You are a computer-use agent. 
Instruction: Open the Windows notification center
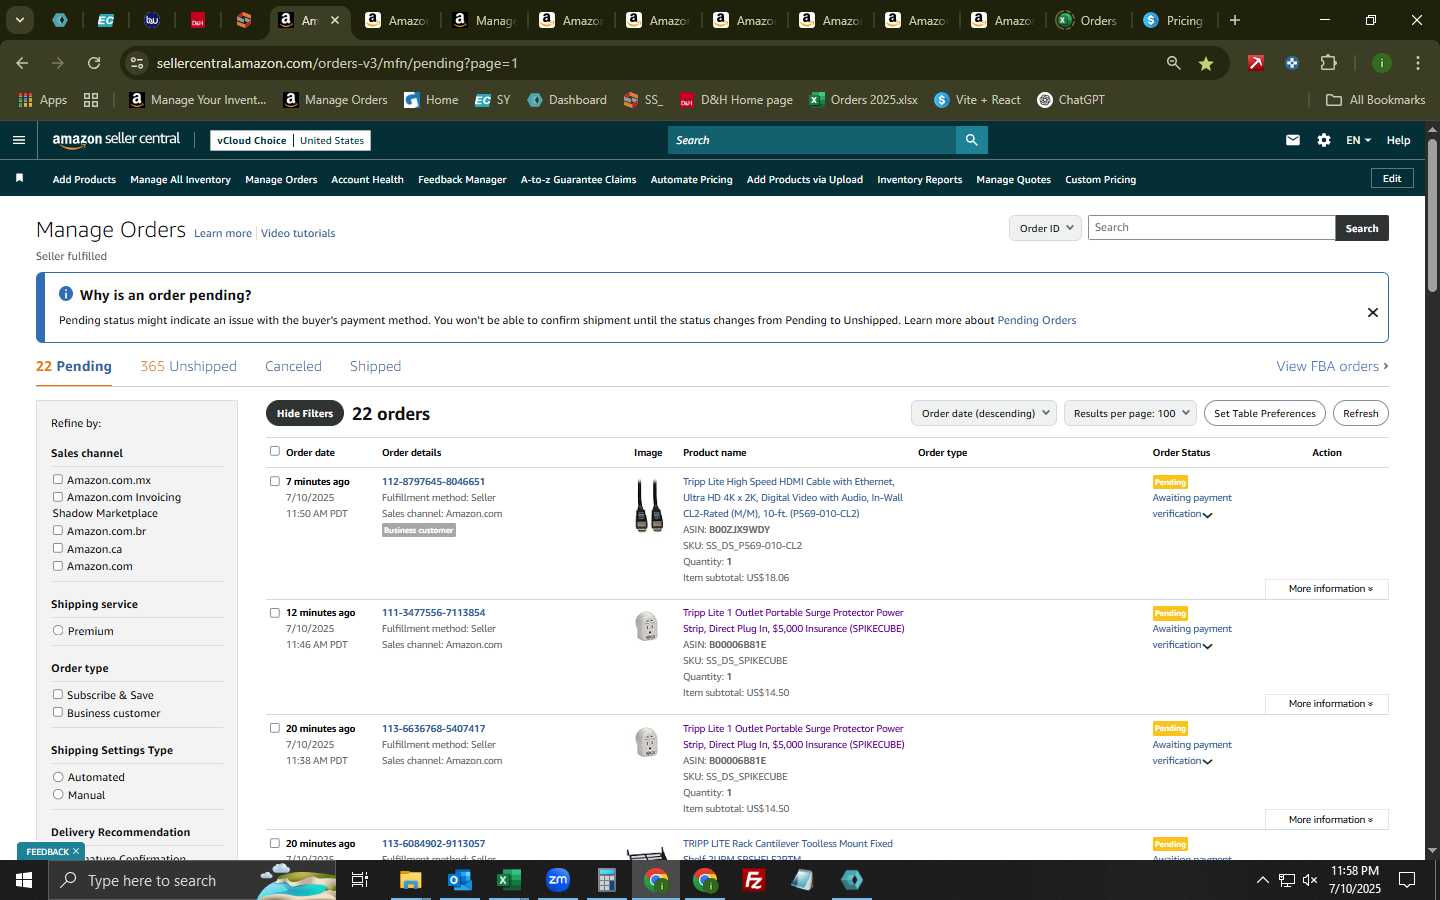(x=1407, y=880)
